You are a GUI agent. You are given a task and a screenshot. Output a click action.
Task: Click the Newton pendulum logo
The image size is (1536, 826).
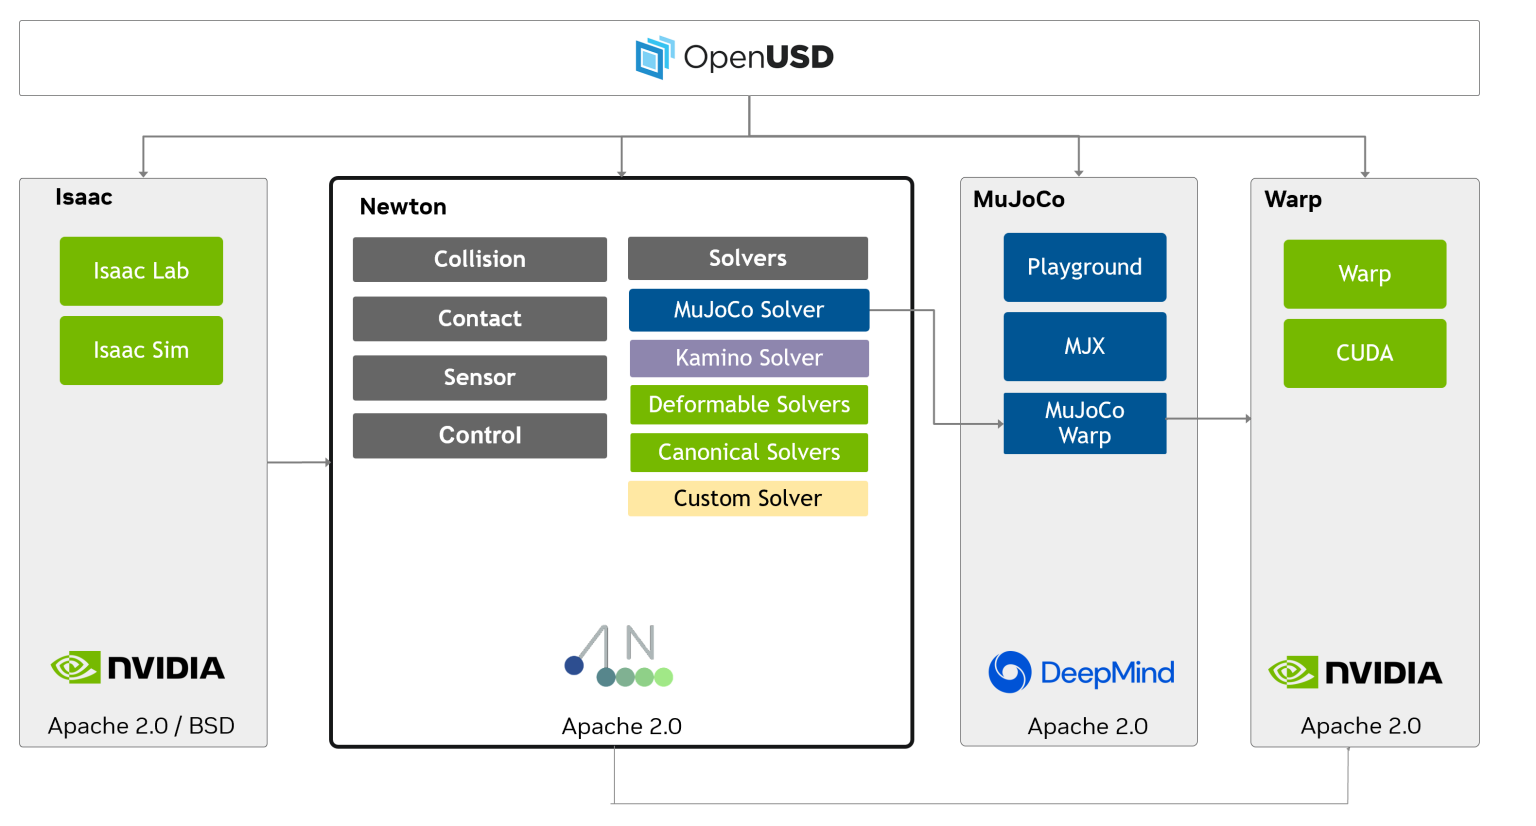619,656
